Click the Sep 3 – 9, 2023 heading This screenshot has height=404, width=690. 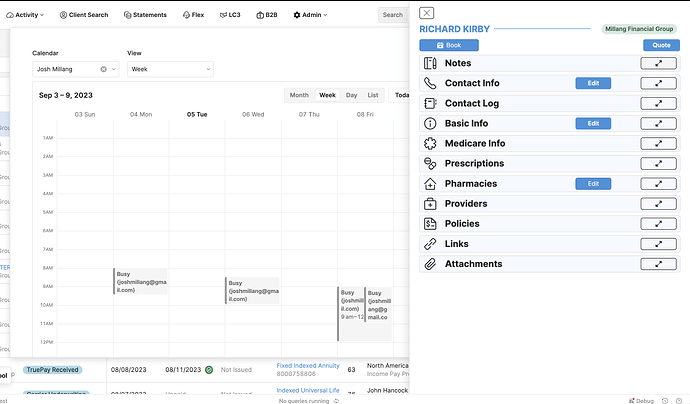(x=66, y=95)
